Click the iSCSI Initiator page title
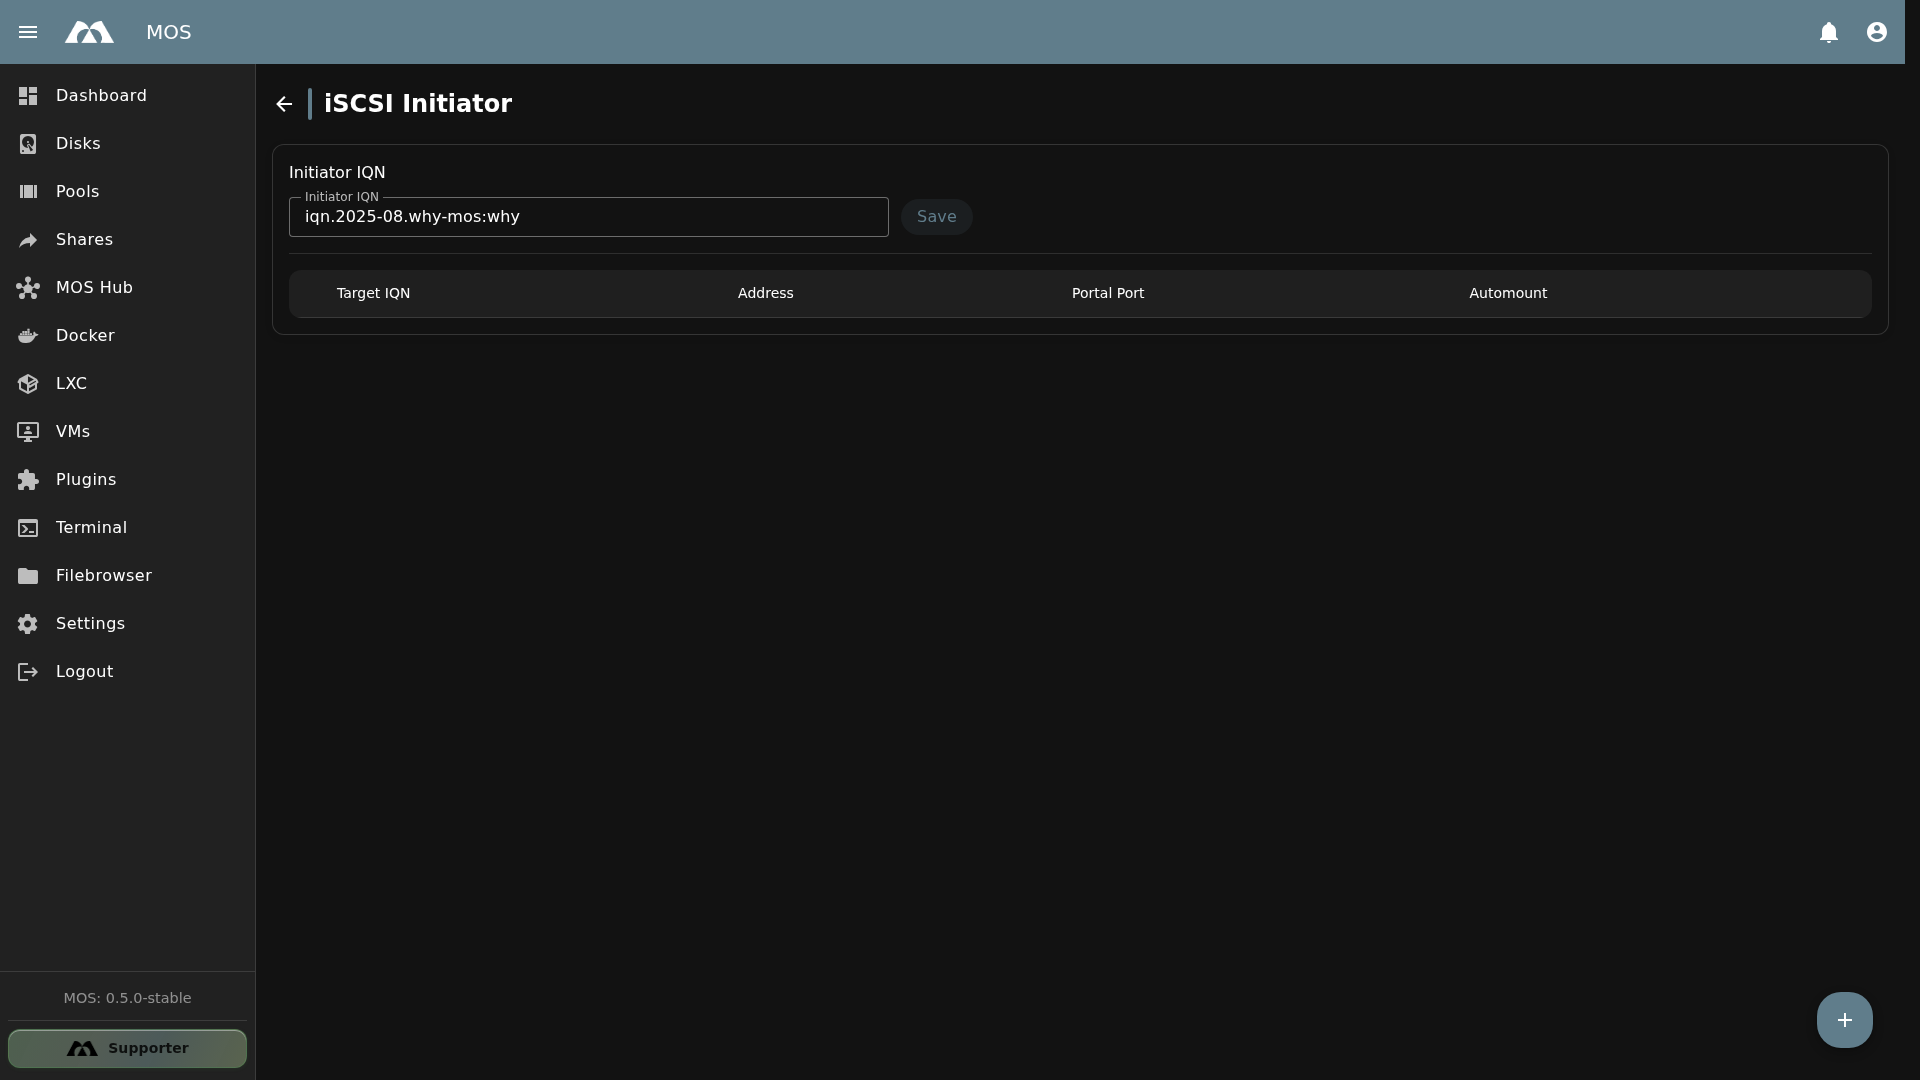 point(418,104)
